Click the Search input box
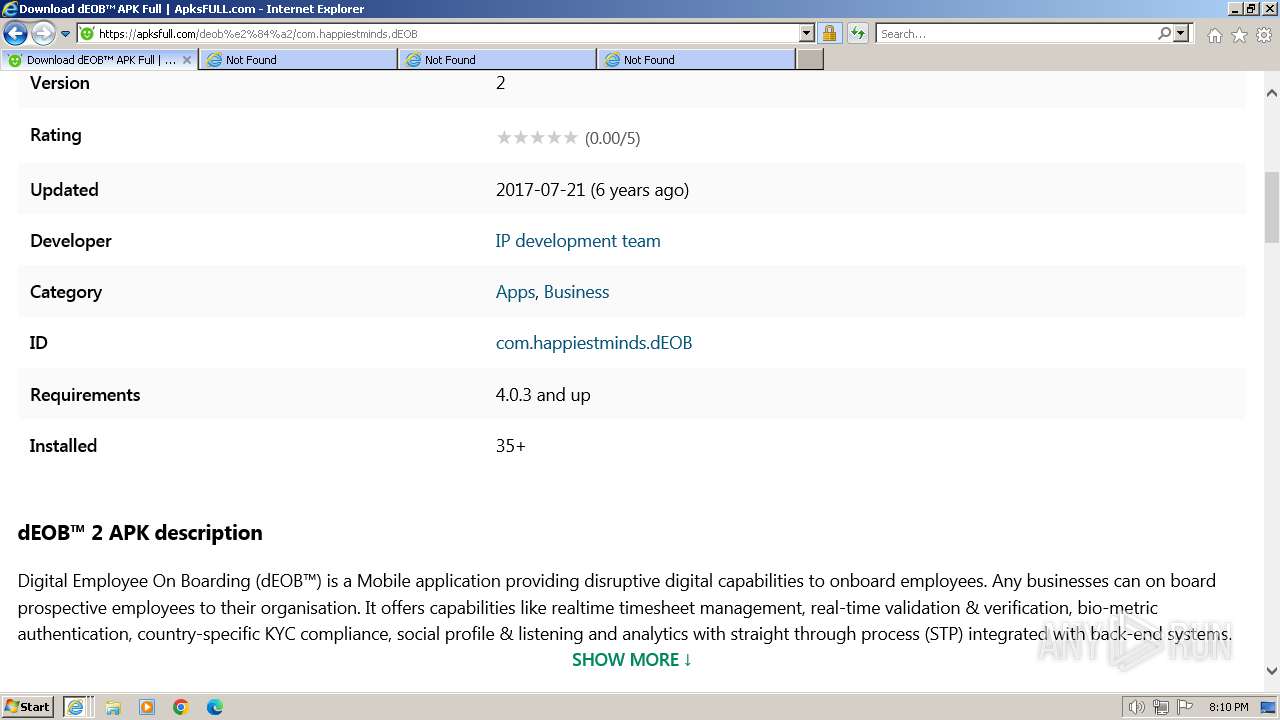The width and height of the screenshot is (1280, 720). tap(1016, 34)
